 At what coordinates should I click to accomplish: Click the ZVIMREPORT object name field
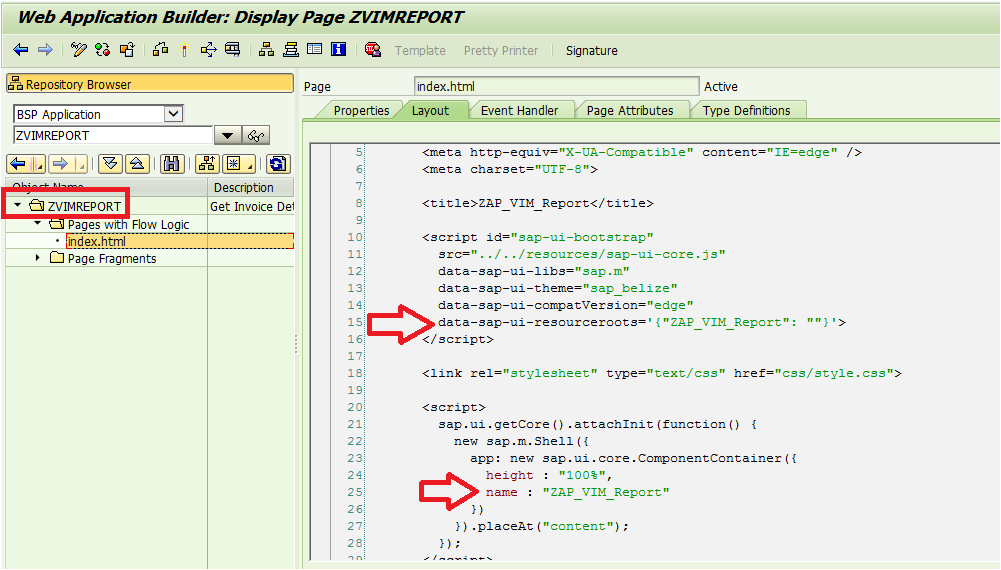tap(113, 135)
